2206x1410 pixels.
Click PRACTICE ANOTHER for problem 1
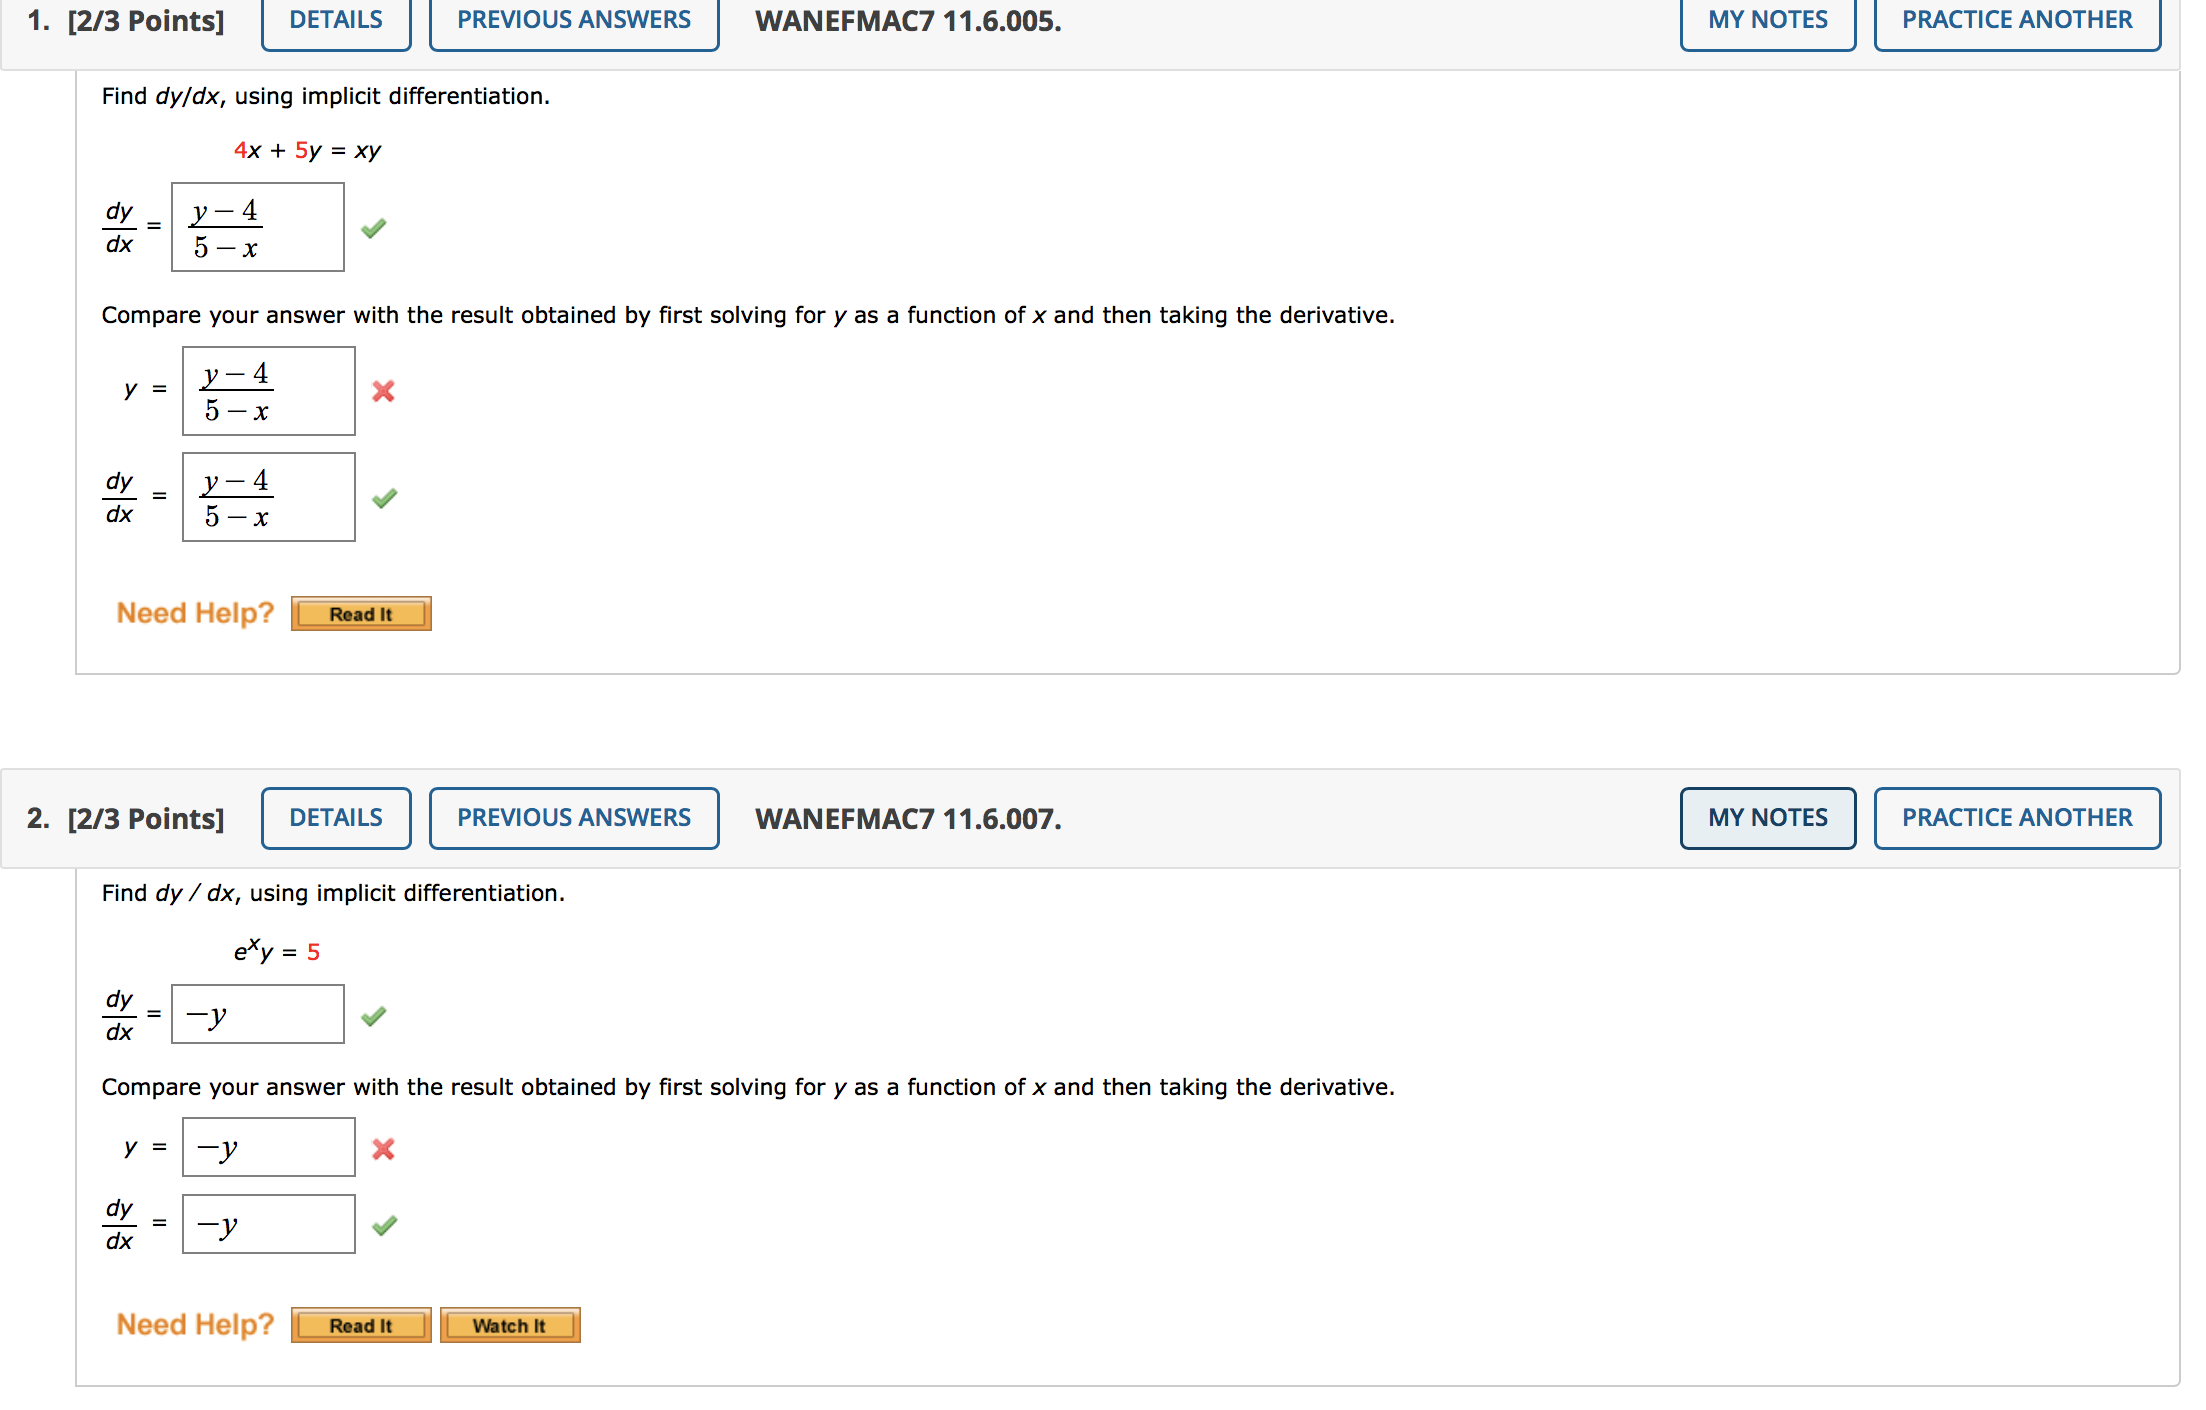[2016, 19]
